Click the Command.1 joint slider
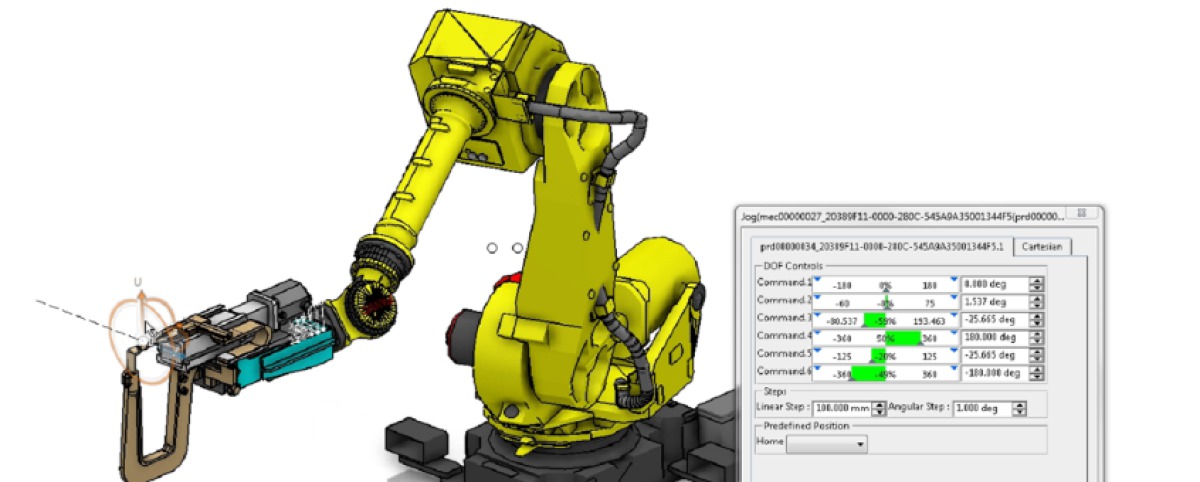Image resolution: width=1200 pixels, height=482 pixels. point(885,284)
